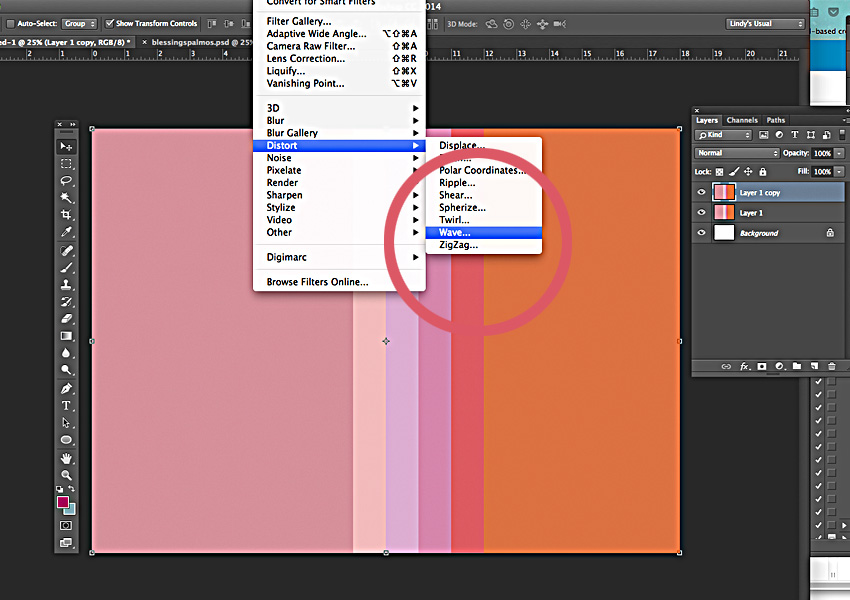This screenshot has width=850, height=600.
Task: Select the Type tool
Action: pos(67,405)
